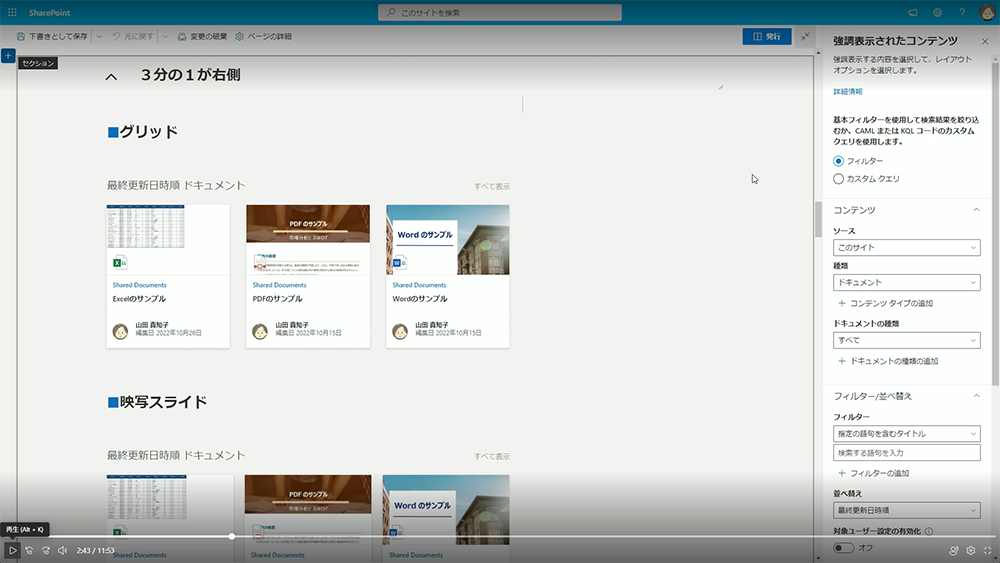This screenshot has width=1000, height=563.
Task: Click the info icon beside 対象ユーザー設定の有効化
Action: pos(929,531)
